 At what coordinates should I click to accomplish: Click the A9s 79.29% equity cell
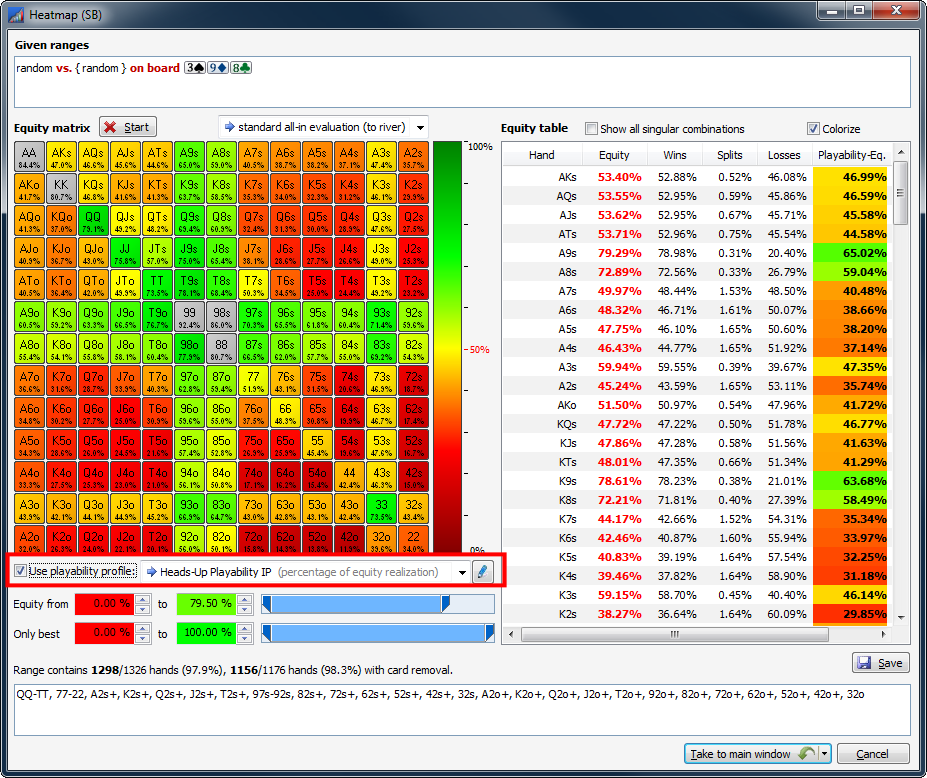[619, 253]
